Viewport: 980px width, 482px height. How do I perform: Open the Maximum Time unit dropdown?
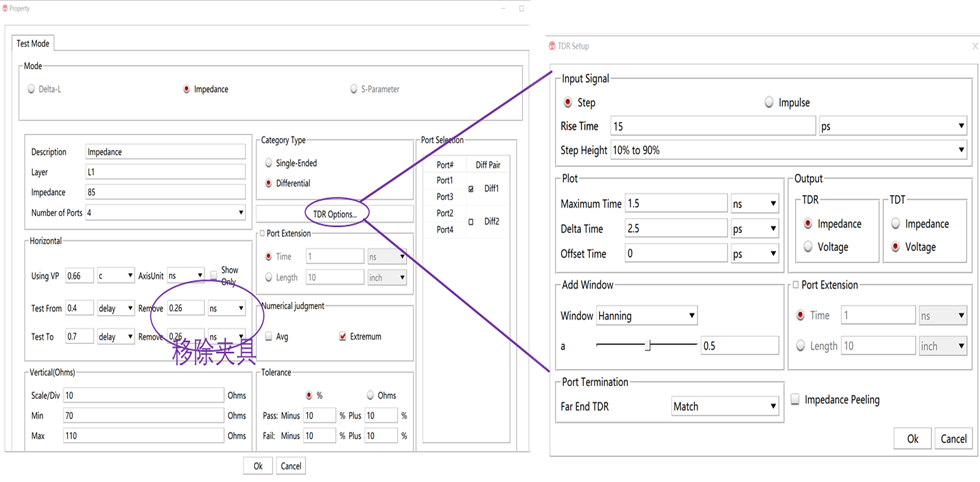(755, 204)
